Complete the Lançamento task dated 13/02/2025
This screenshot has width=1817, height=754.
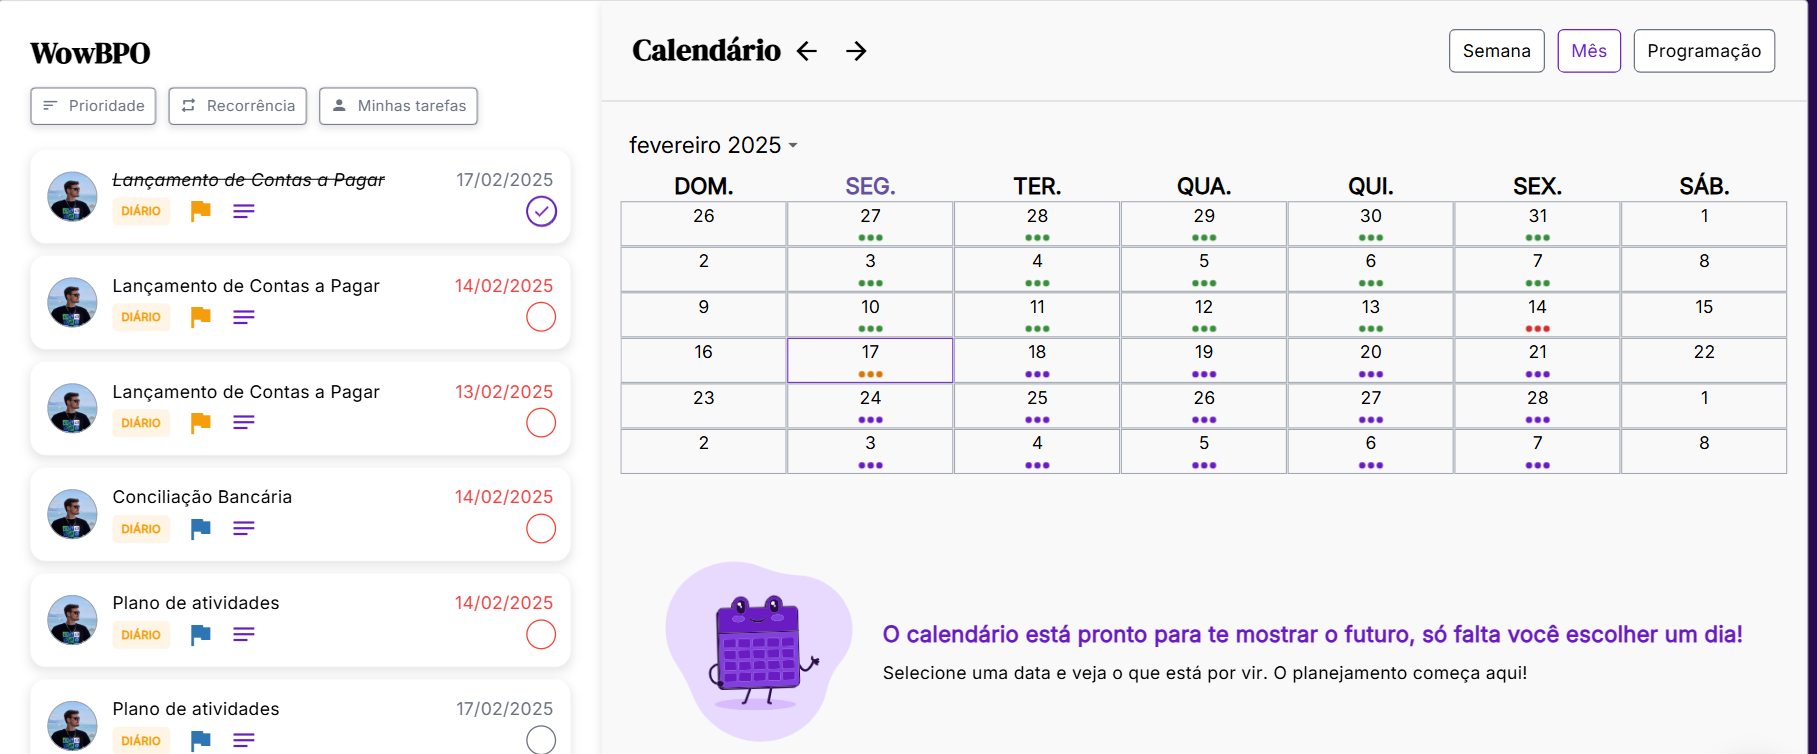pyautogui.click(x=541, y=423)
